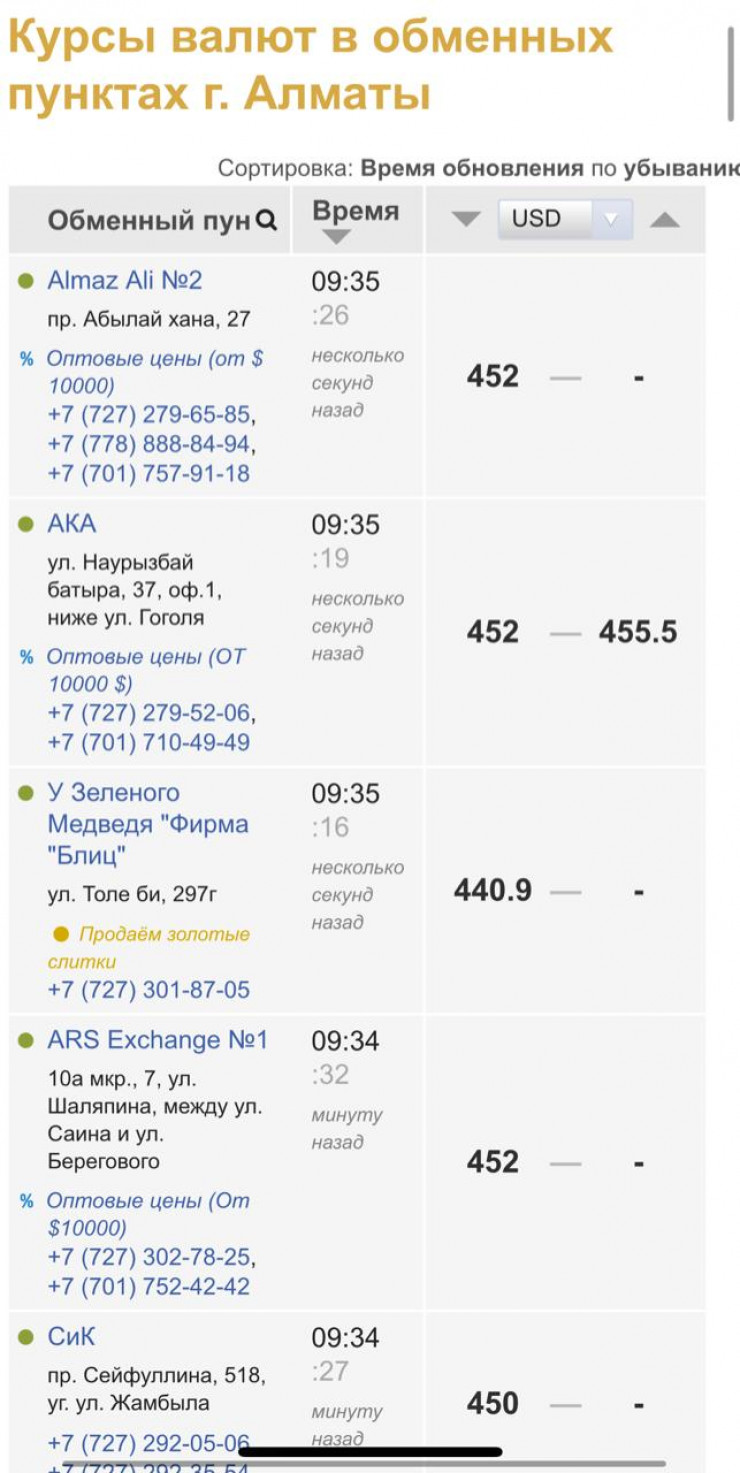Click the percent icon in the АКА row
Image resolution: width=740 pixels, height=1473 pixels.
(27, 657)
